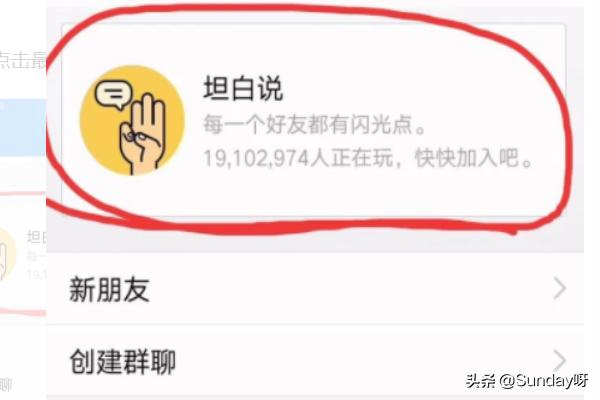Click the gray separator above 新朋友
Viewport: 600px width, 400px height.
(315, 243)
